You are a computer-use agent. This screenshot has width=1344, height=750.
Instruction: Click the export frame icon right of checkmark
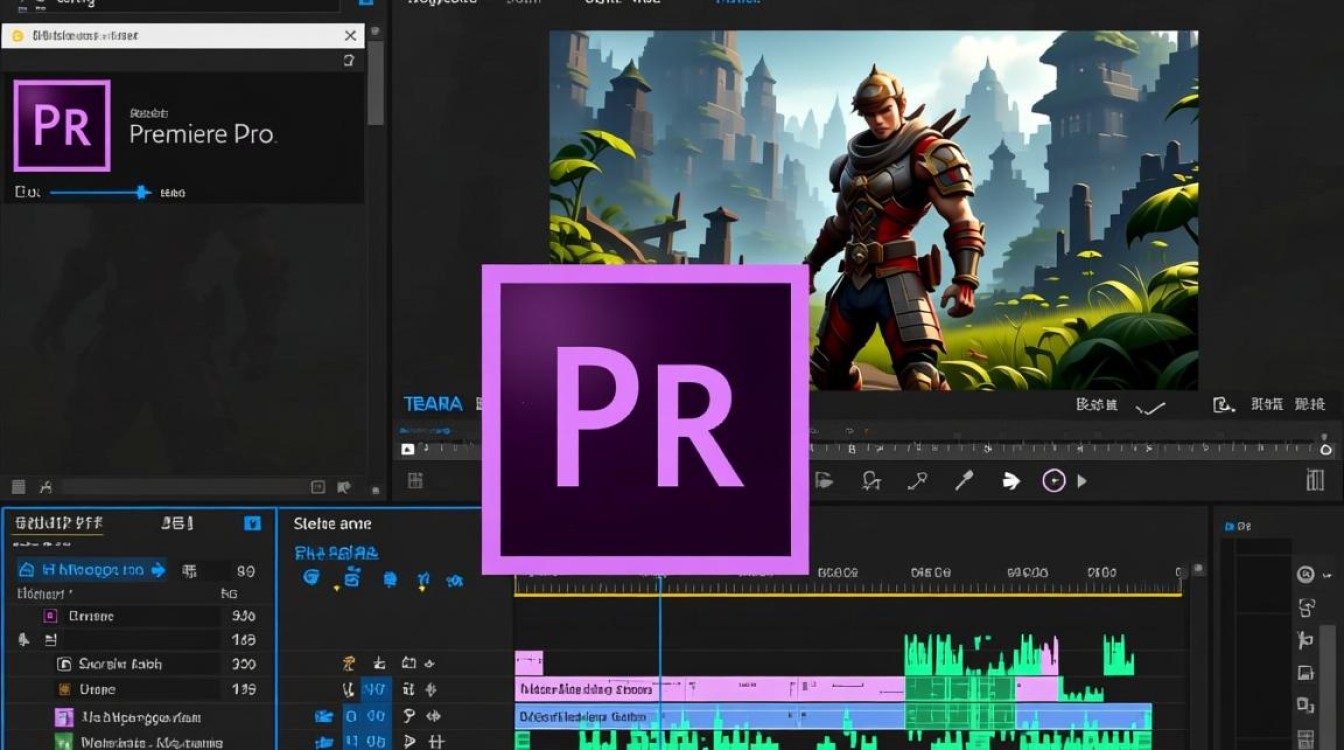pyautogui.click(x=1223, y=405)
